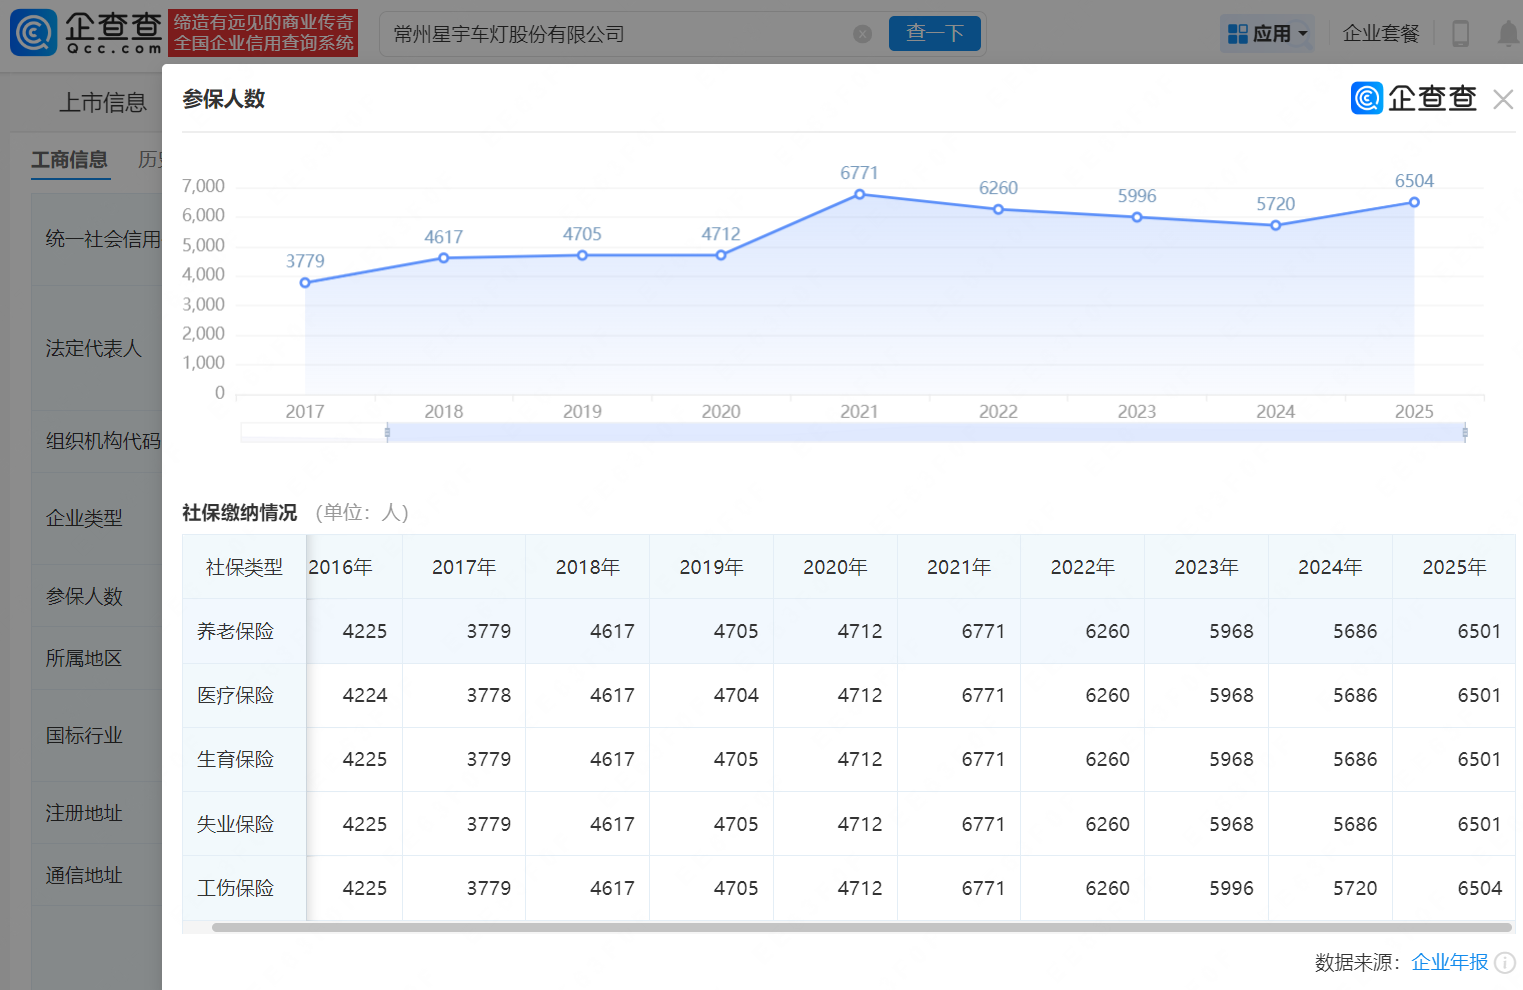Click the chart range slider right handle
Screen dimensions: 1523x990
point(1464,432)
